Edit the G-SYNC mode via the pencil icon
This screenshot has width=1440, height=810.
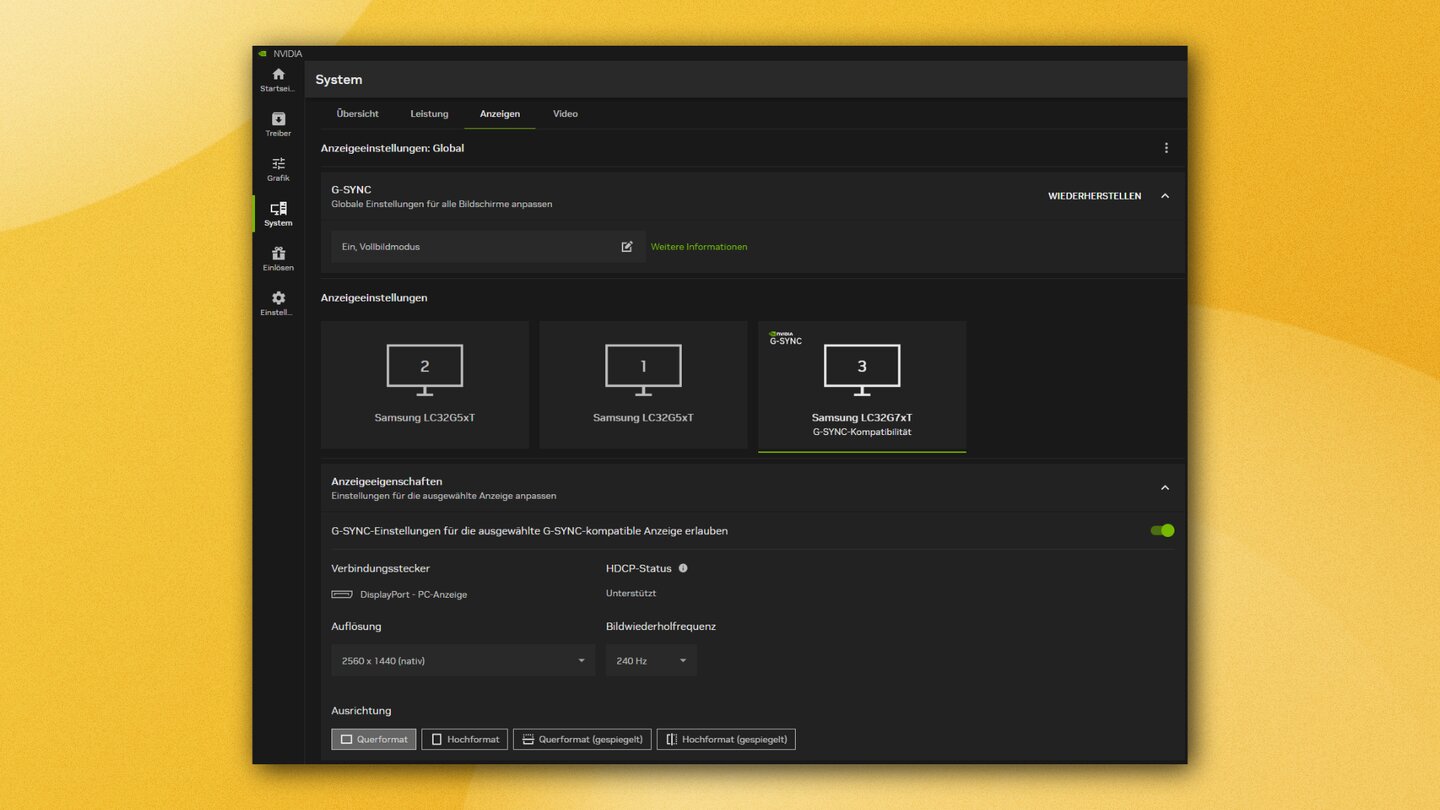tap(627, 246)
